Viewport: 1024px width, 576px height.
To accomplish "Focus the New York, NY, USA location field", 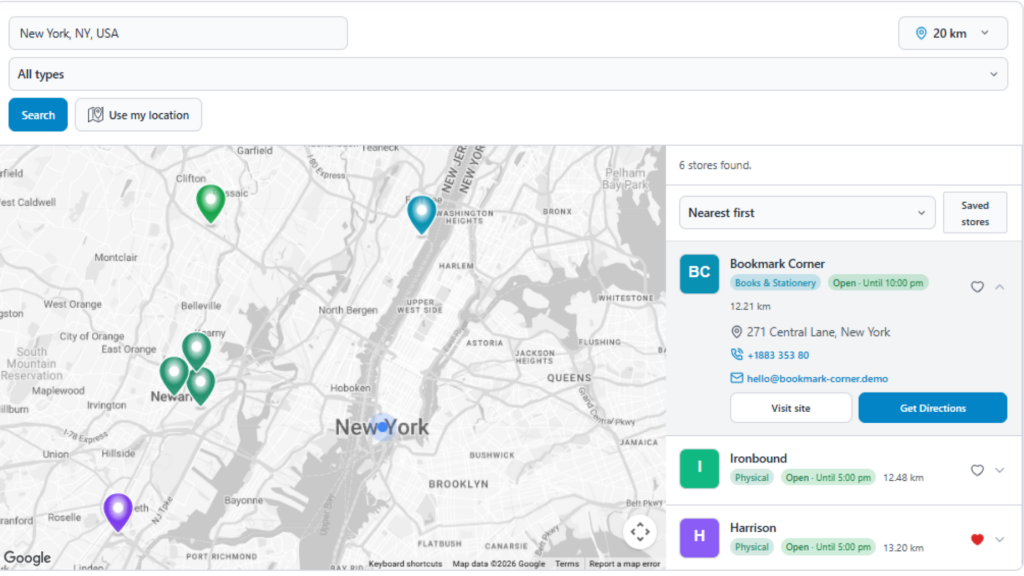I will (x=178, y=33).
